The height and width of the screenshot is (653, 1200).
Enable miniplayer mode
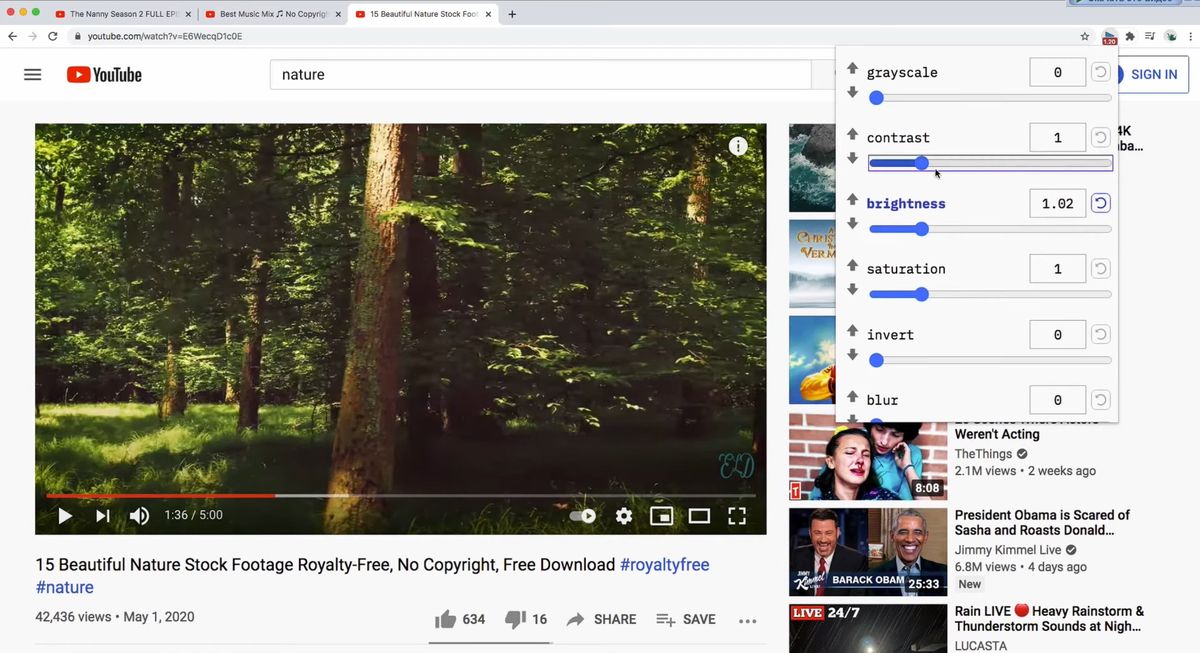click(x=661, y=516)
